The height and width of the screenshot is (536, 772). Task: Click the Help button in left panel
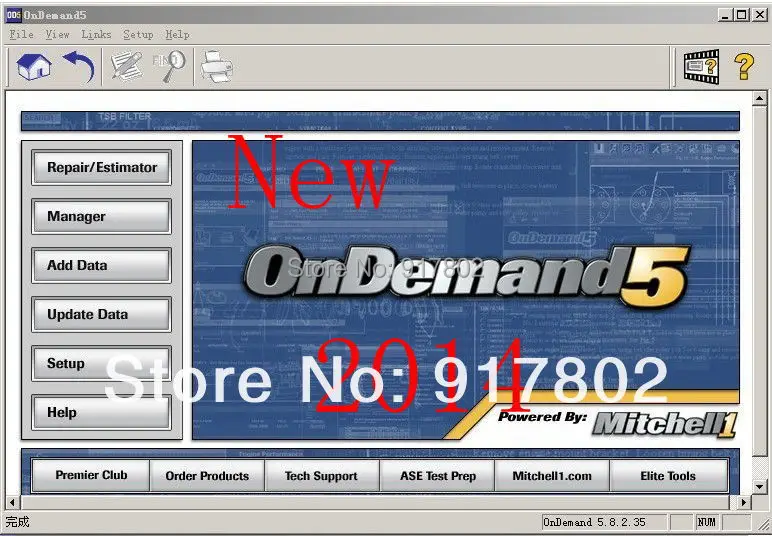click(x=101, y=412)
